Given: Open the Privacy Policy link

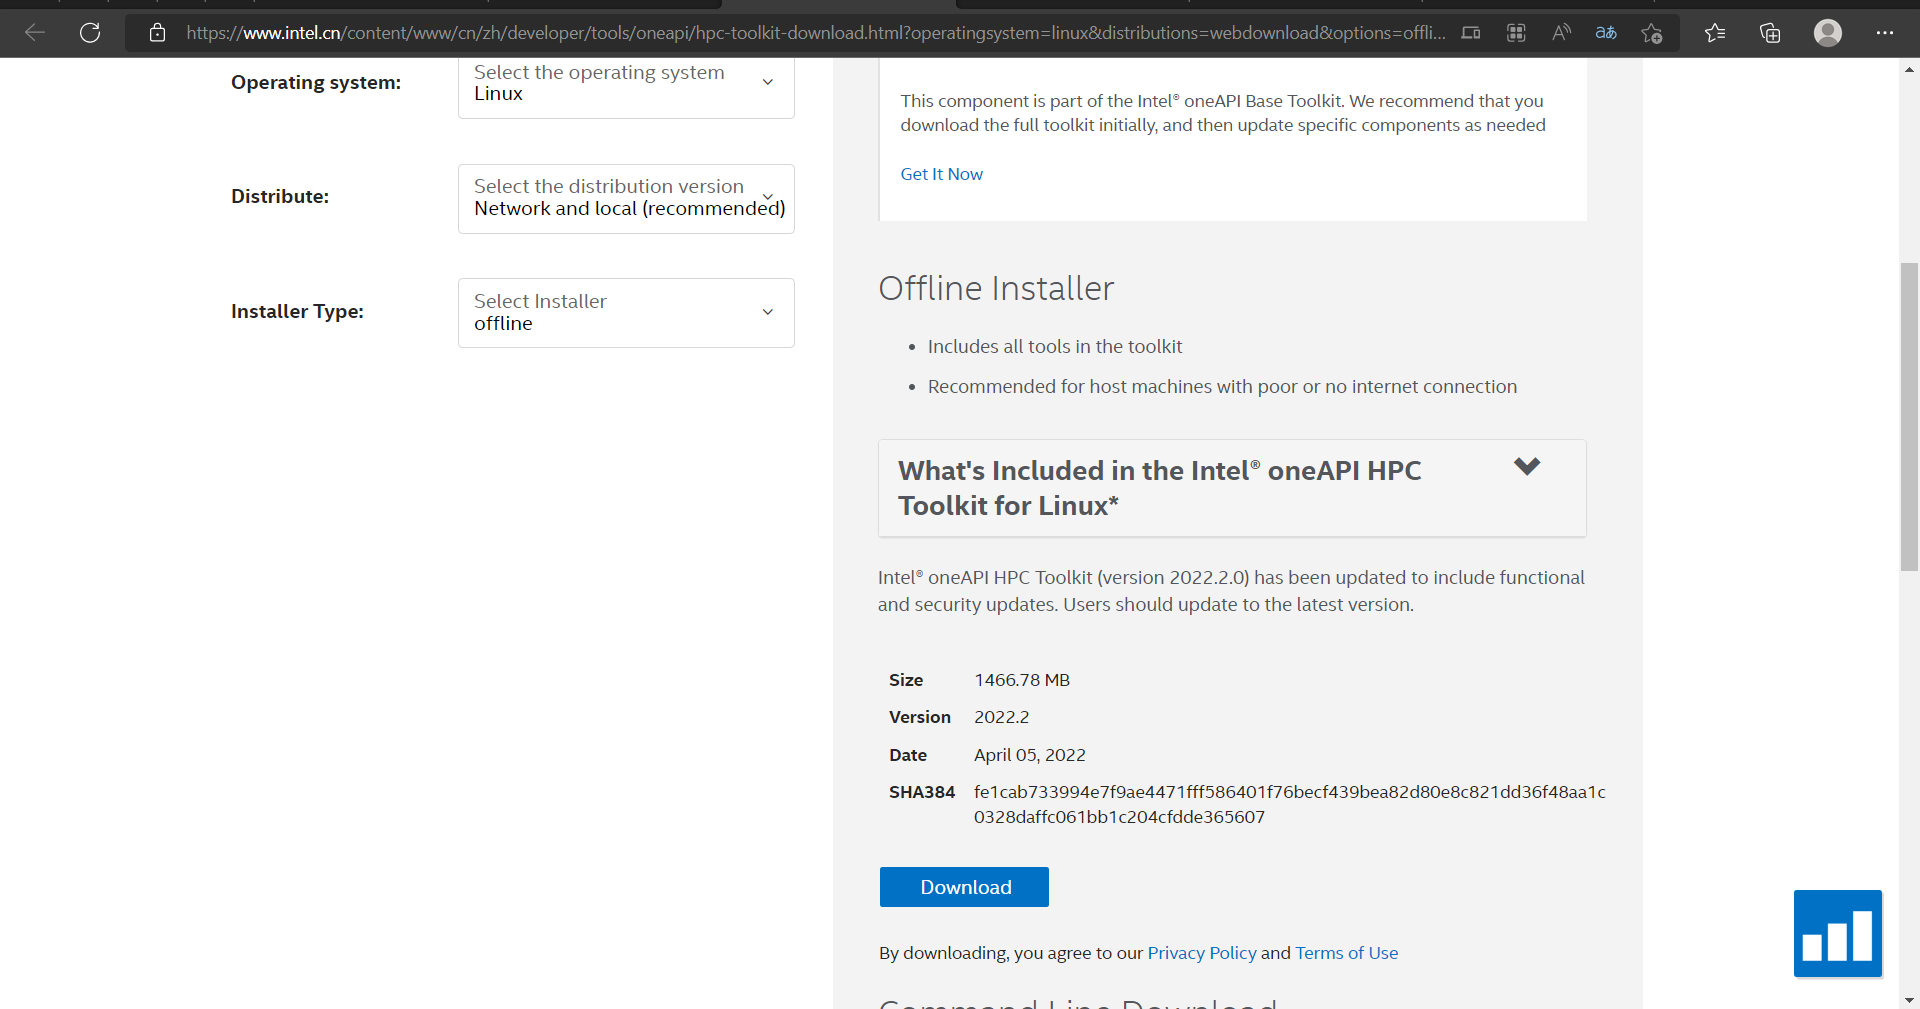Looking at the screenshot, I should (x=1201, y=953).
